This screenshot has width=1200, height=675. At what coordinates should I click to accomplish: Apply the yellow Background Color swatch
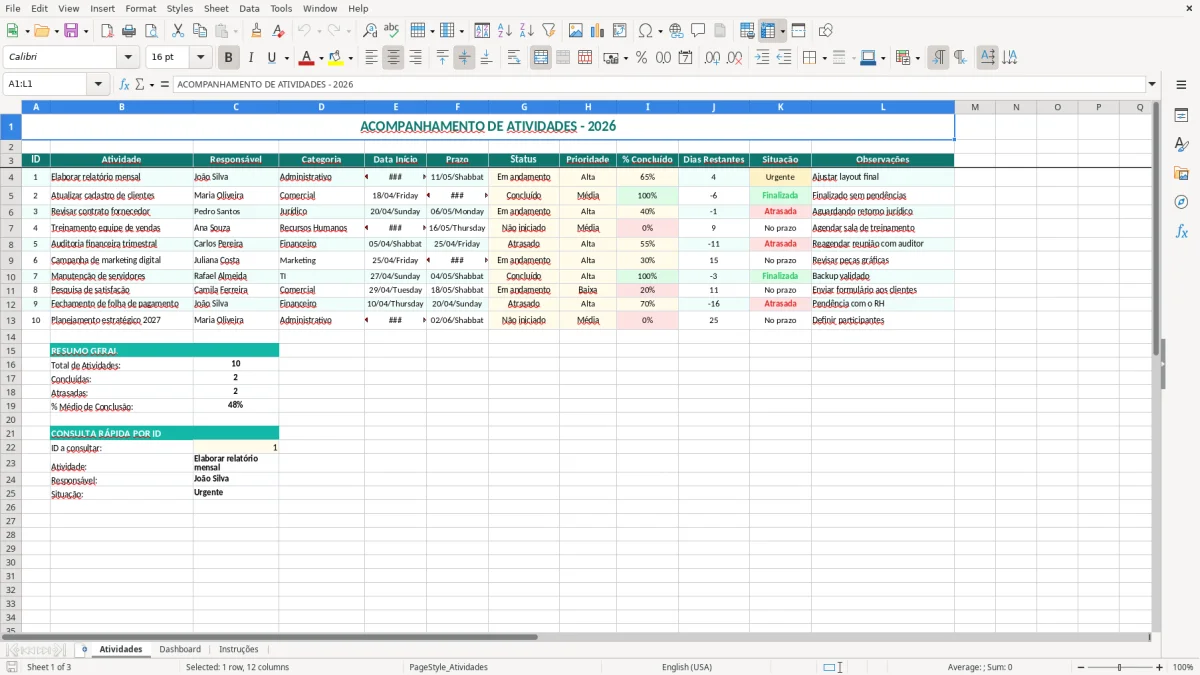click(x=336, y=58)
